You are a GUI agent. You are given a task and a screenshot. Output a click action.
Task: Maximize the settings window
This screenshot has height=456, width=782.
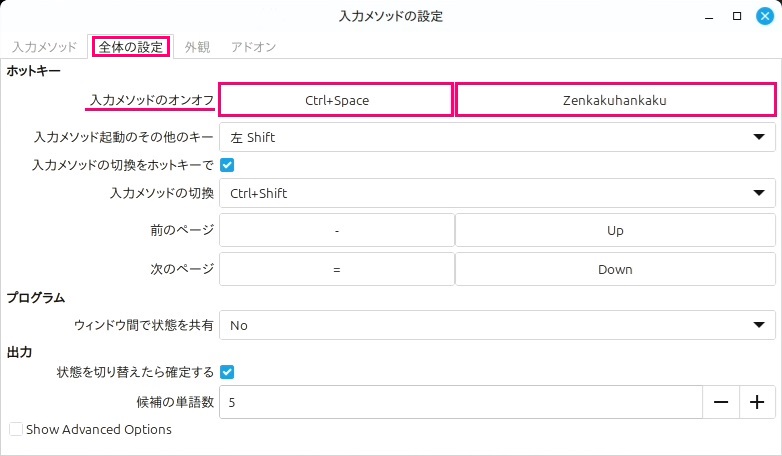736,16
